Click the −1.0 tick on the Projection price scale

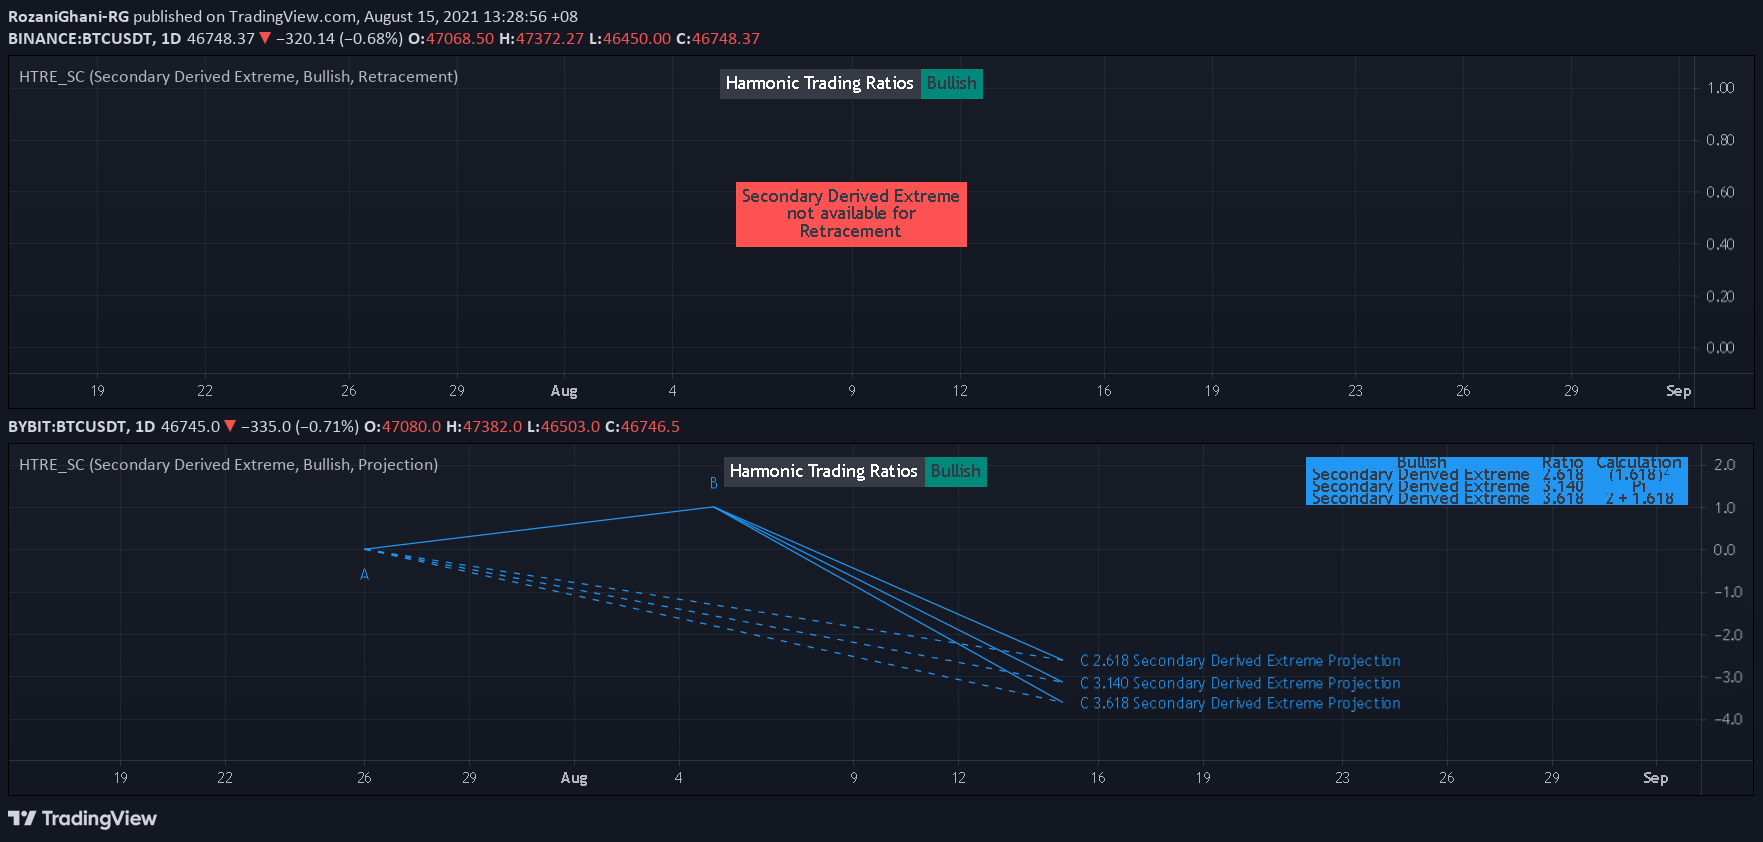click(1728, 592)
